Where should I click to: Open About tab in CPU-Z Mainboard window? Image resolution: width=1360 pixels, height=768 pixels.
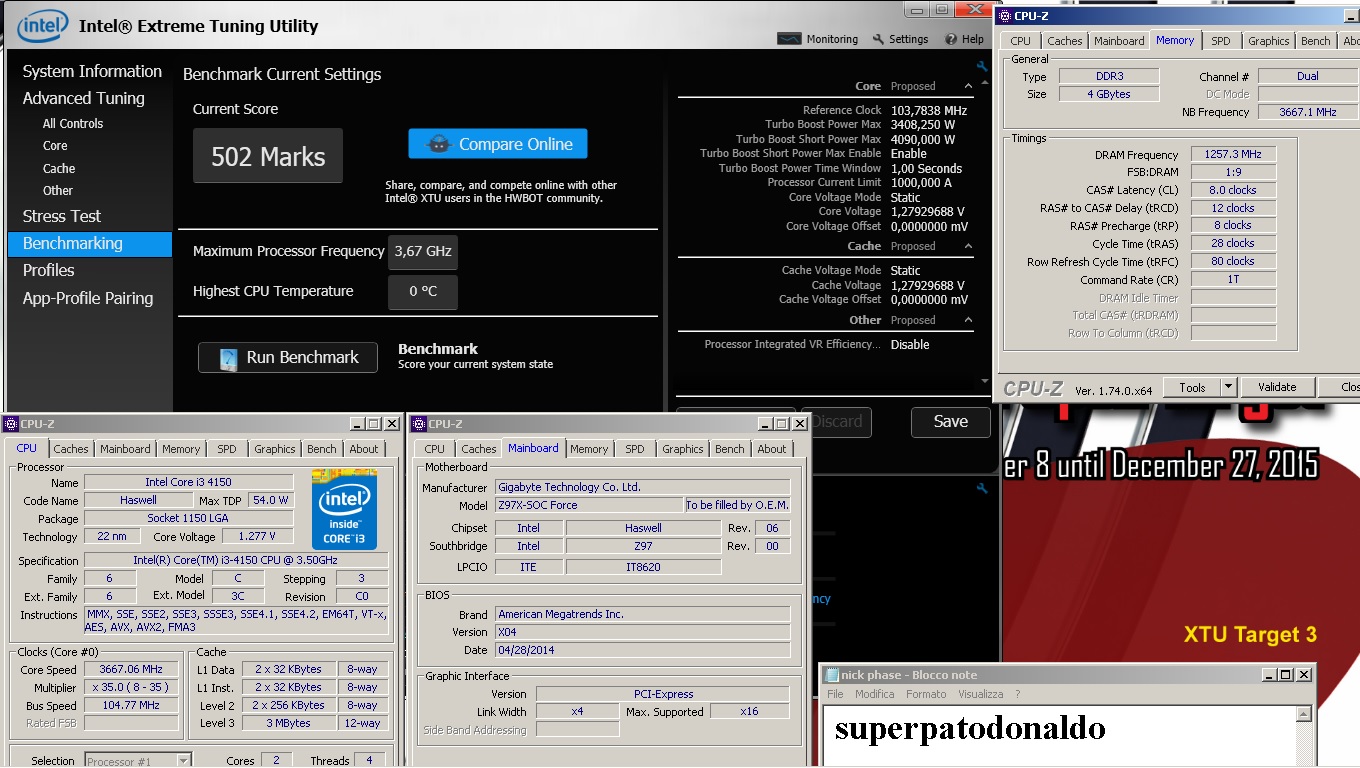772,449
